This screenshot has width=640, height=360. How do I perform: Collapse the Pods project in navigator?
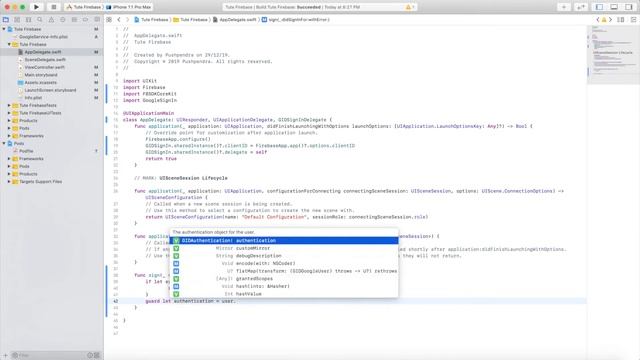pyautogui.click(x=4, y=144)
